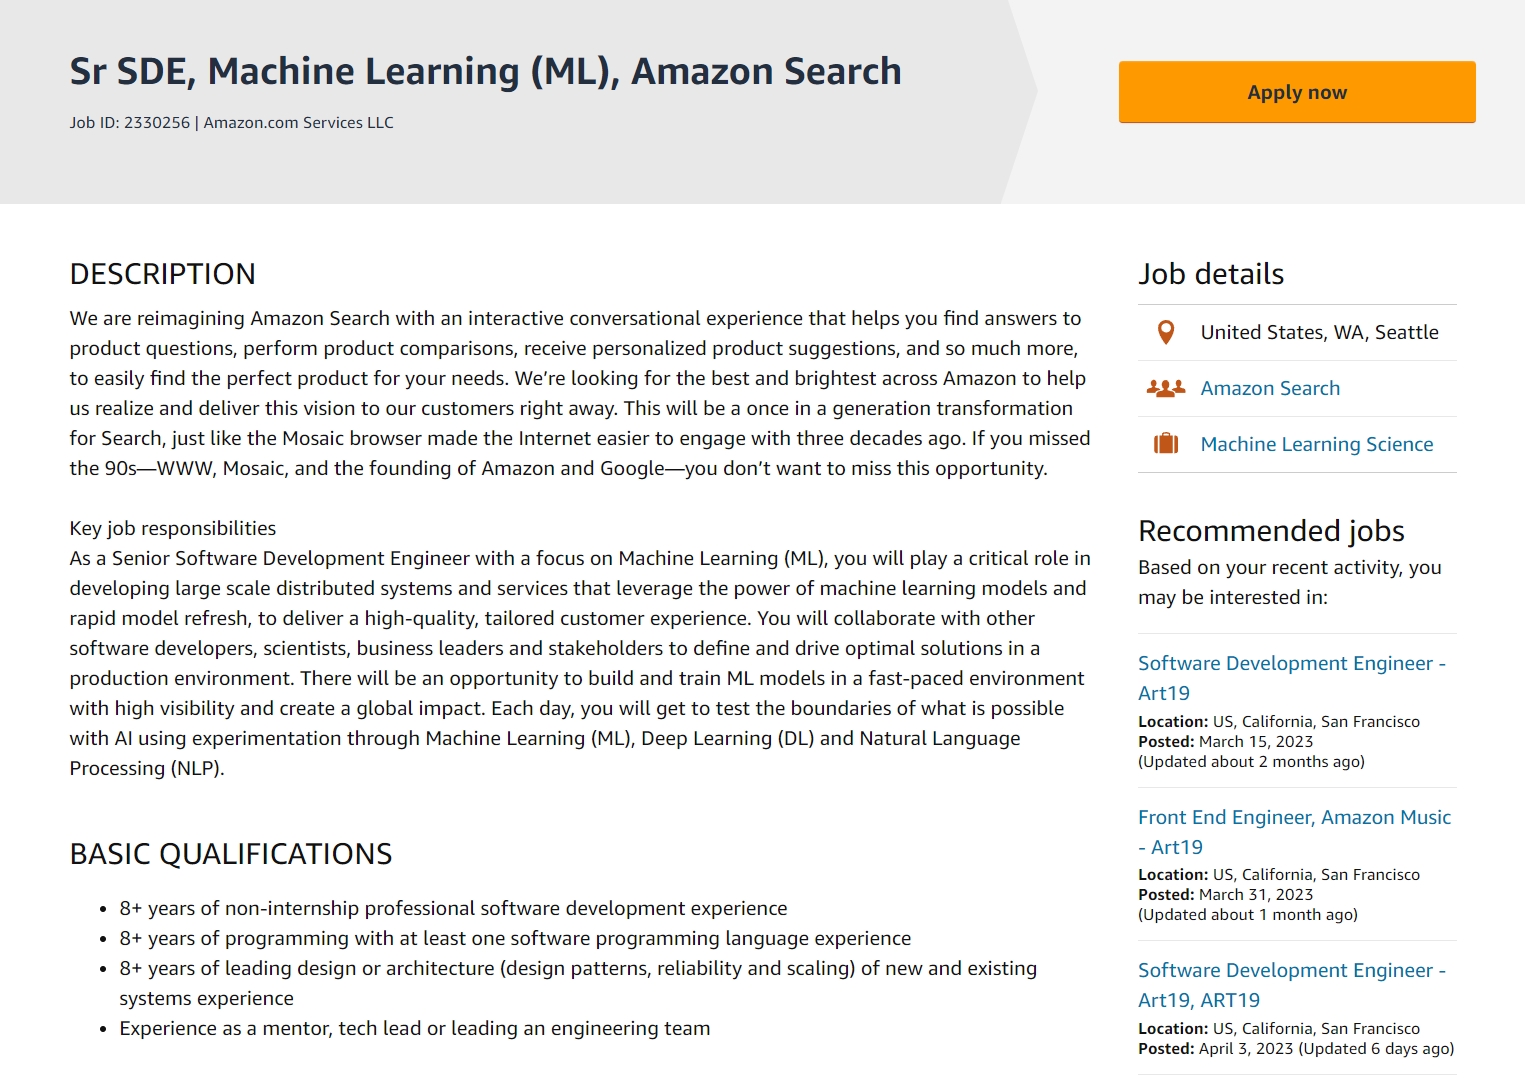Click the DESCRIPTION section heading
The image size is (1525, 1077).
coord(162,274)
